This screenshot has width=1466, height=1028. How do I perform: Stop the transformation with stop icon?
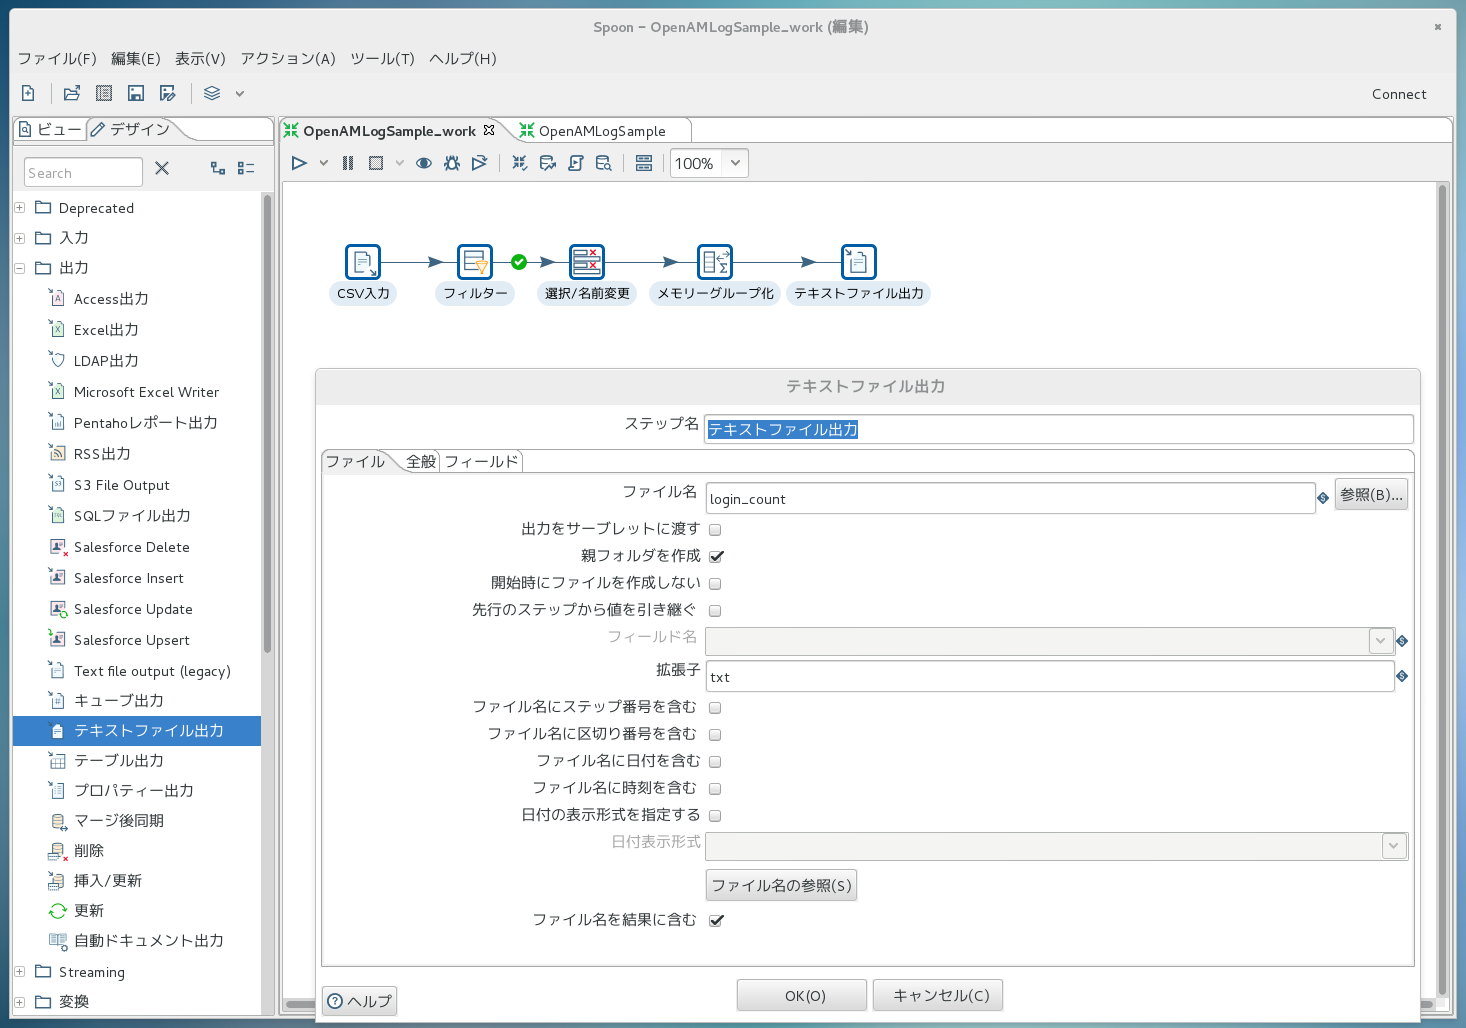pyautogui.click(x=376, y=163)
